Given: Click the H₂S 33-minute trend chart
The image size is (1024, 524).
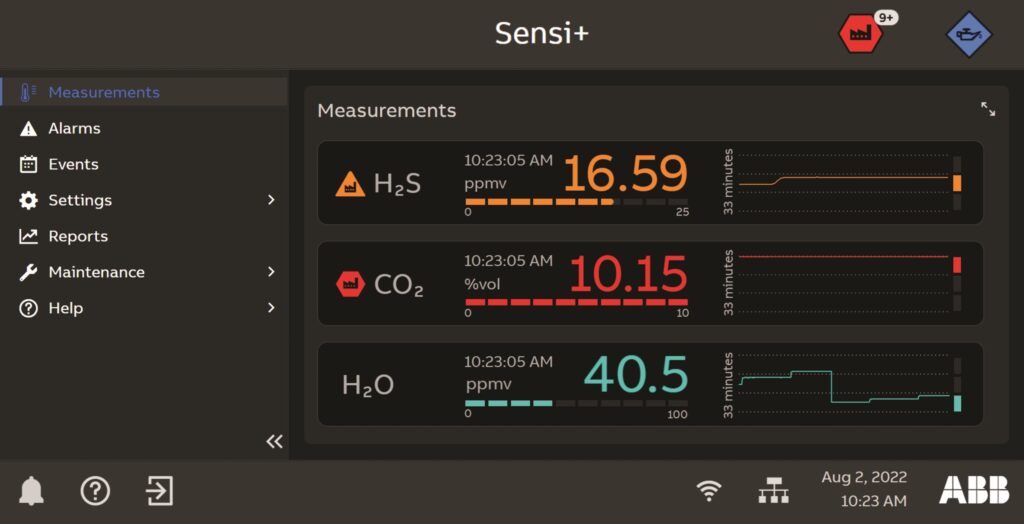Looking at the screenshot, I should click(843, 183).
